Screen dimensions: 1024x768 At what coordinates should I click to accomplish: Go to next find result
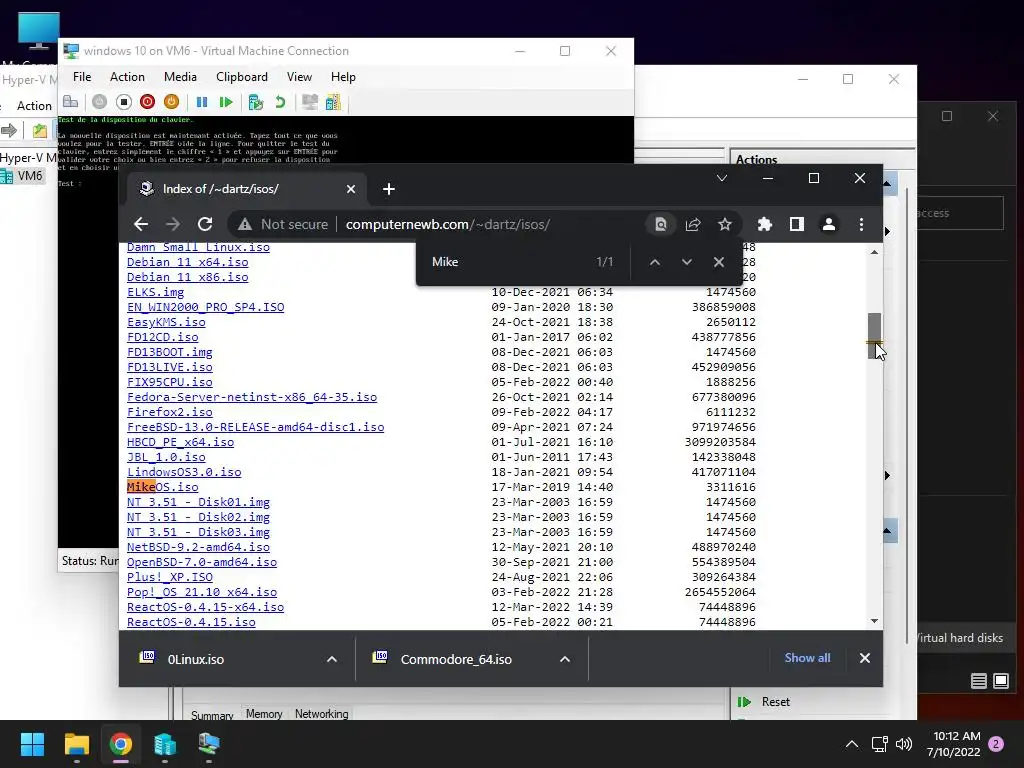tap(686, 262)
